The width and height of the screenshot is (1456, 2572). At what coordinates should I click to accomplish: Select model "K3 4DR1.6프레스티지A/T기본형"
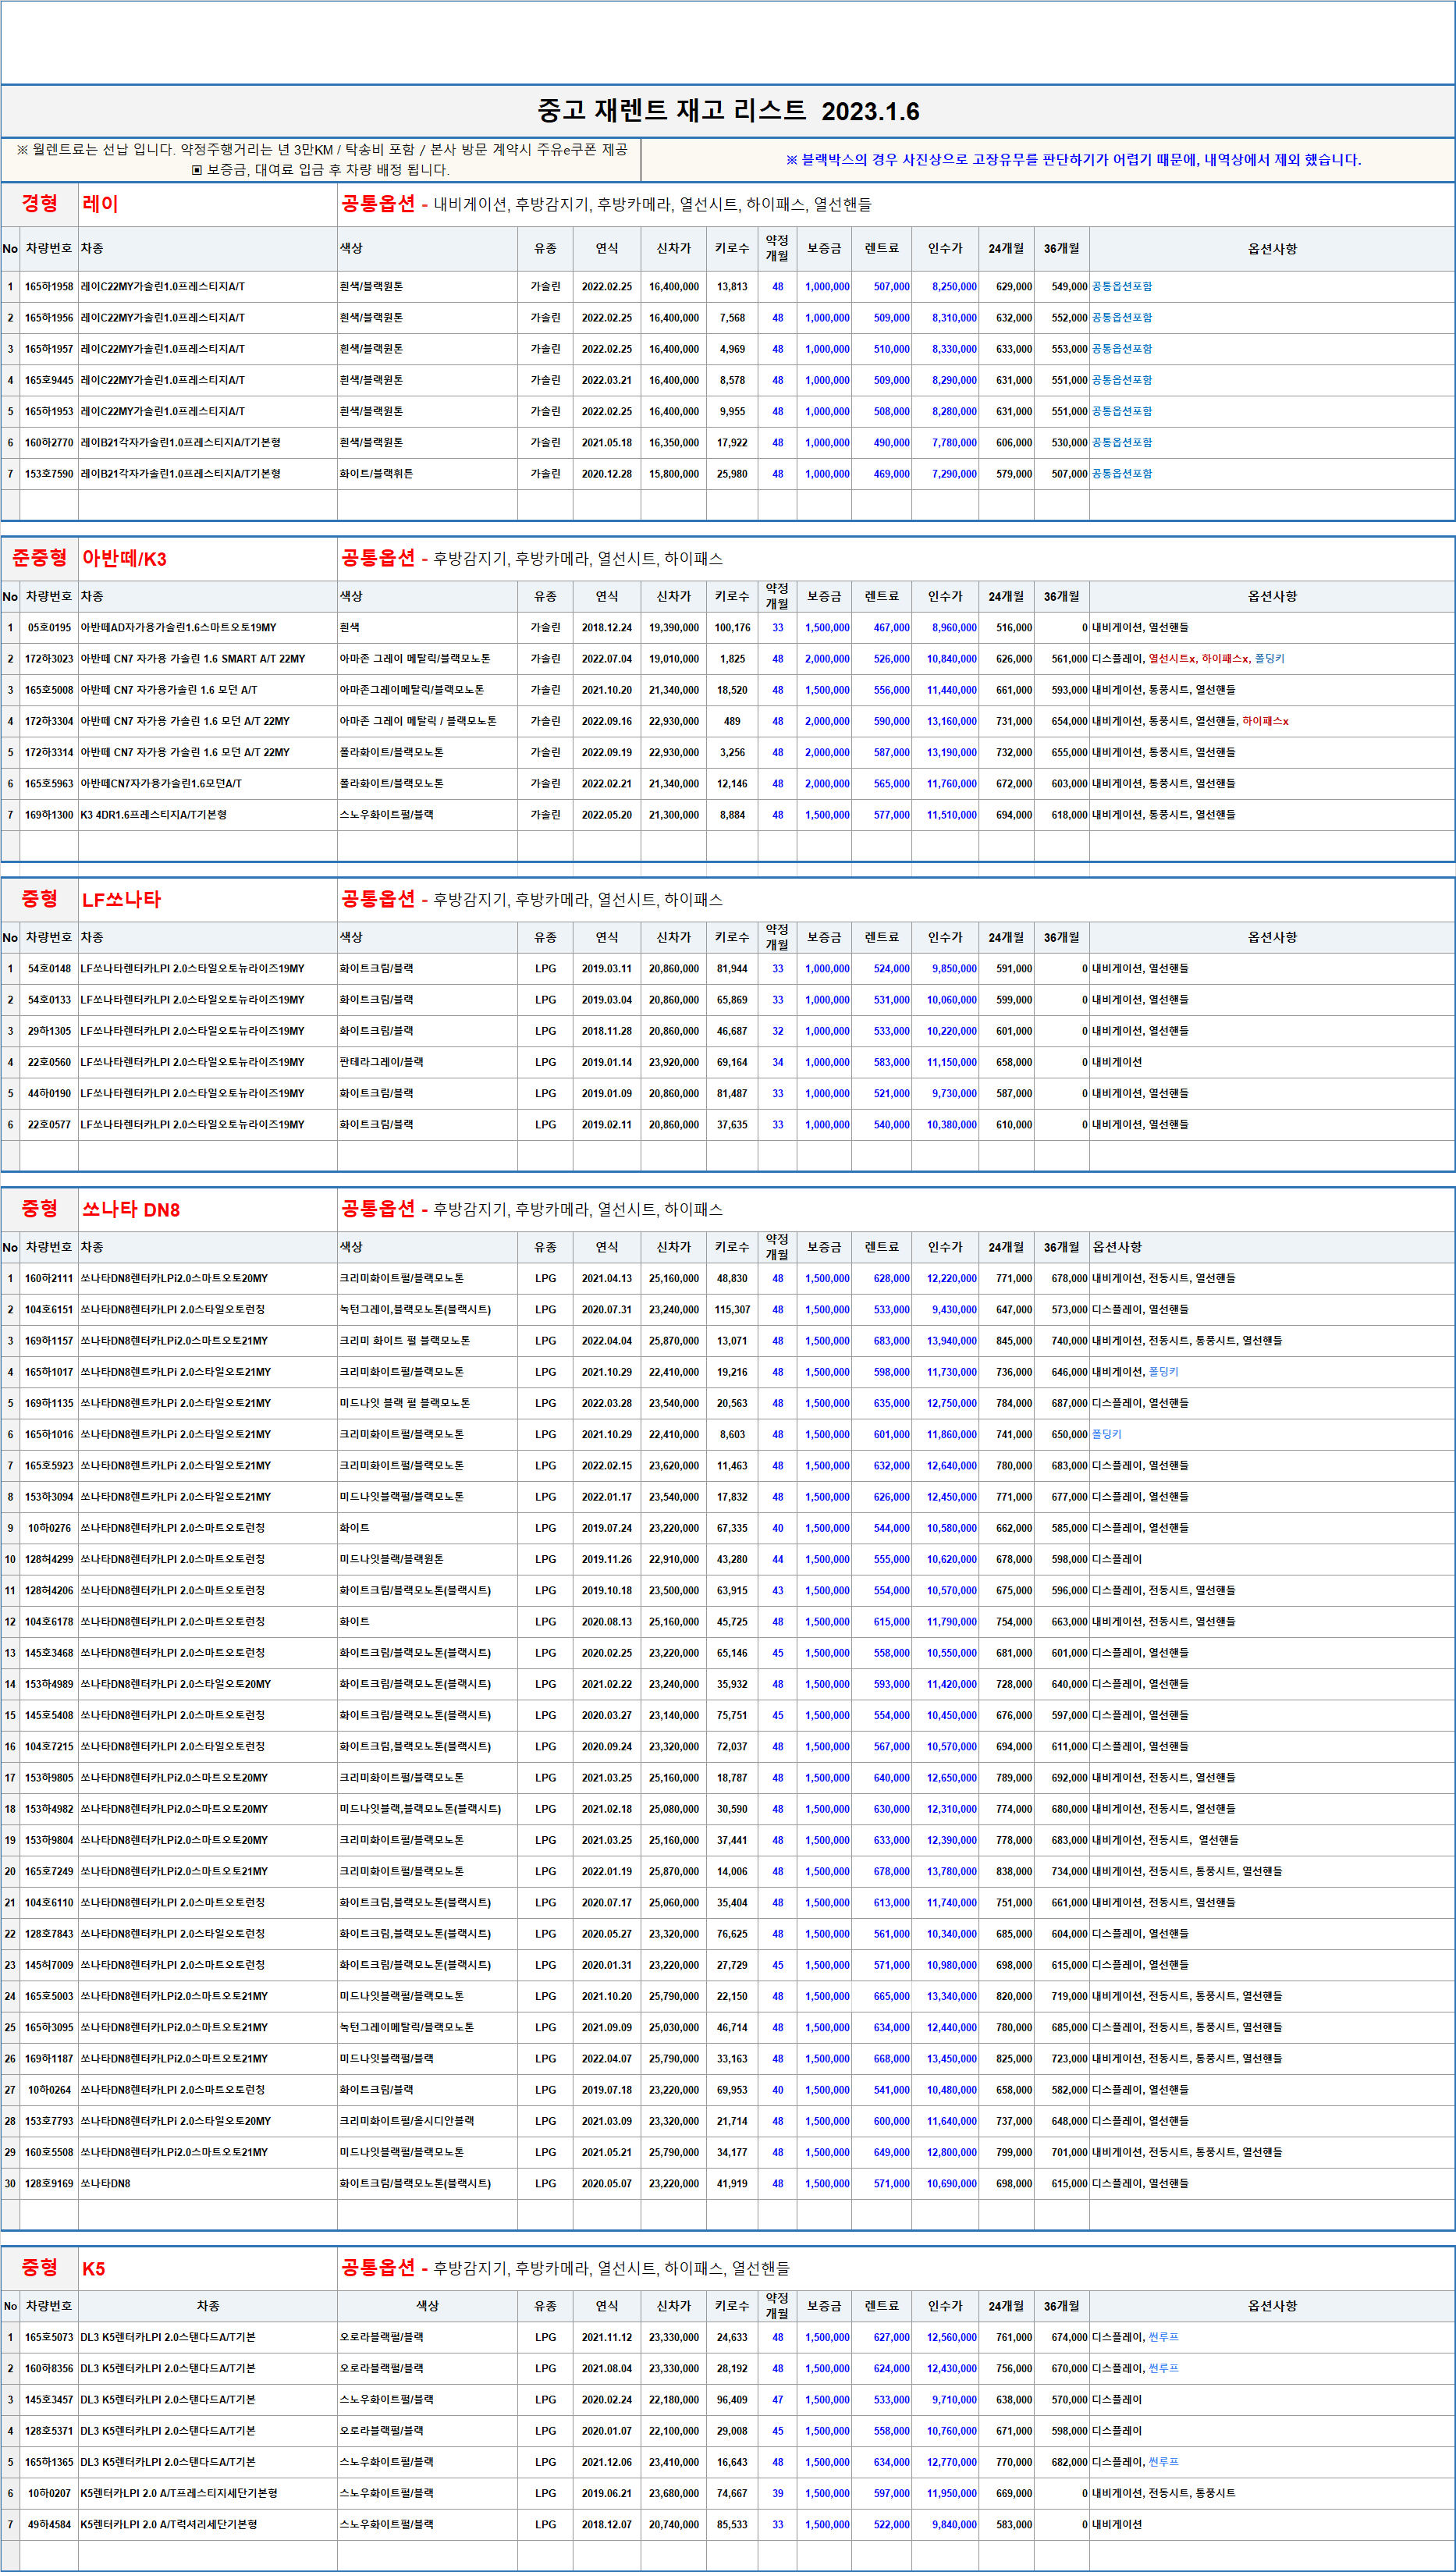coord(154,816)
